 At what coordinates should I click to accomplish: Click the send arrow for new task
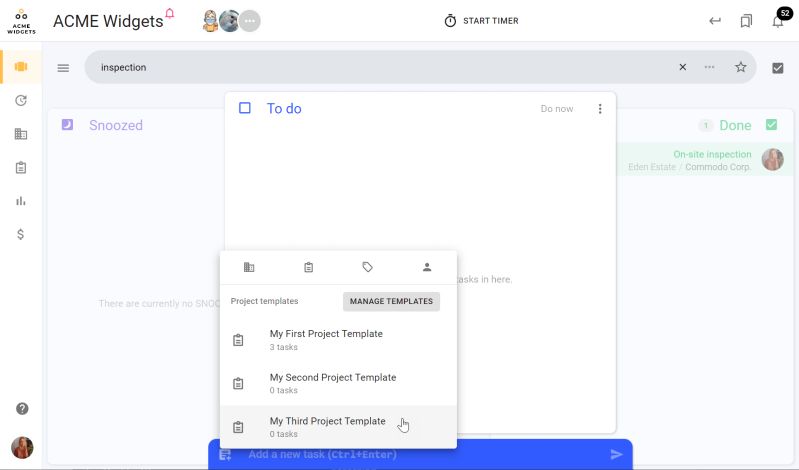point(617,454)
